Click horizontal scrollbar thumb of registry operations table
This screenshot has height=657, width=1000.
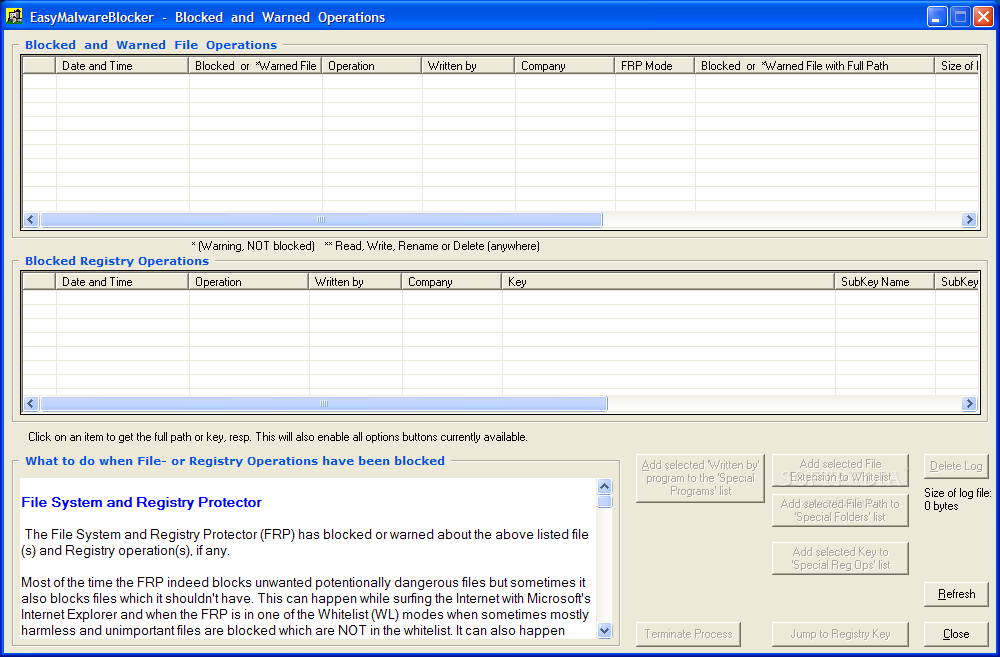pos(323,404)
